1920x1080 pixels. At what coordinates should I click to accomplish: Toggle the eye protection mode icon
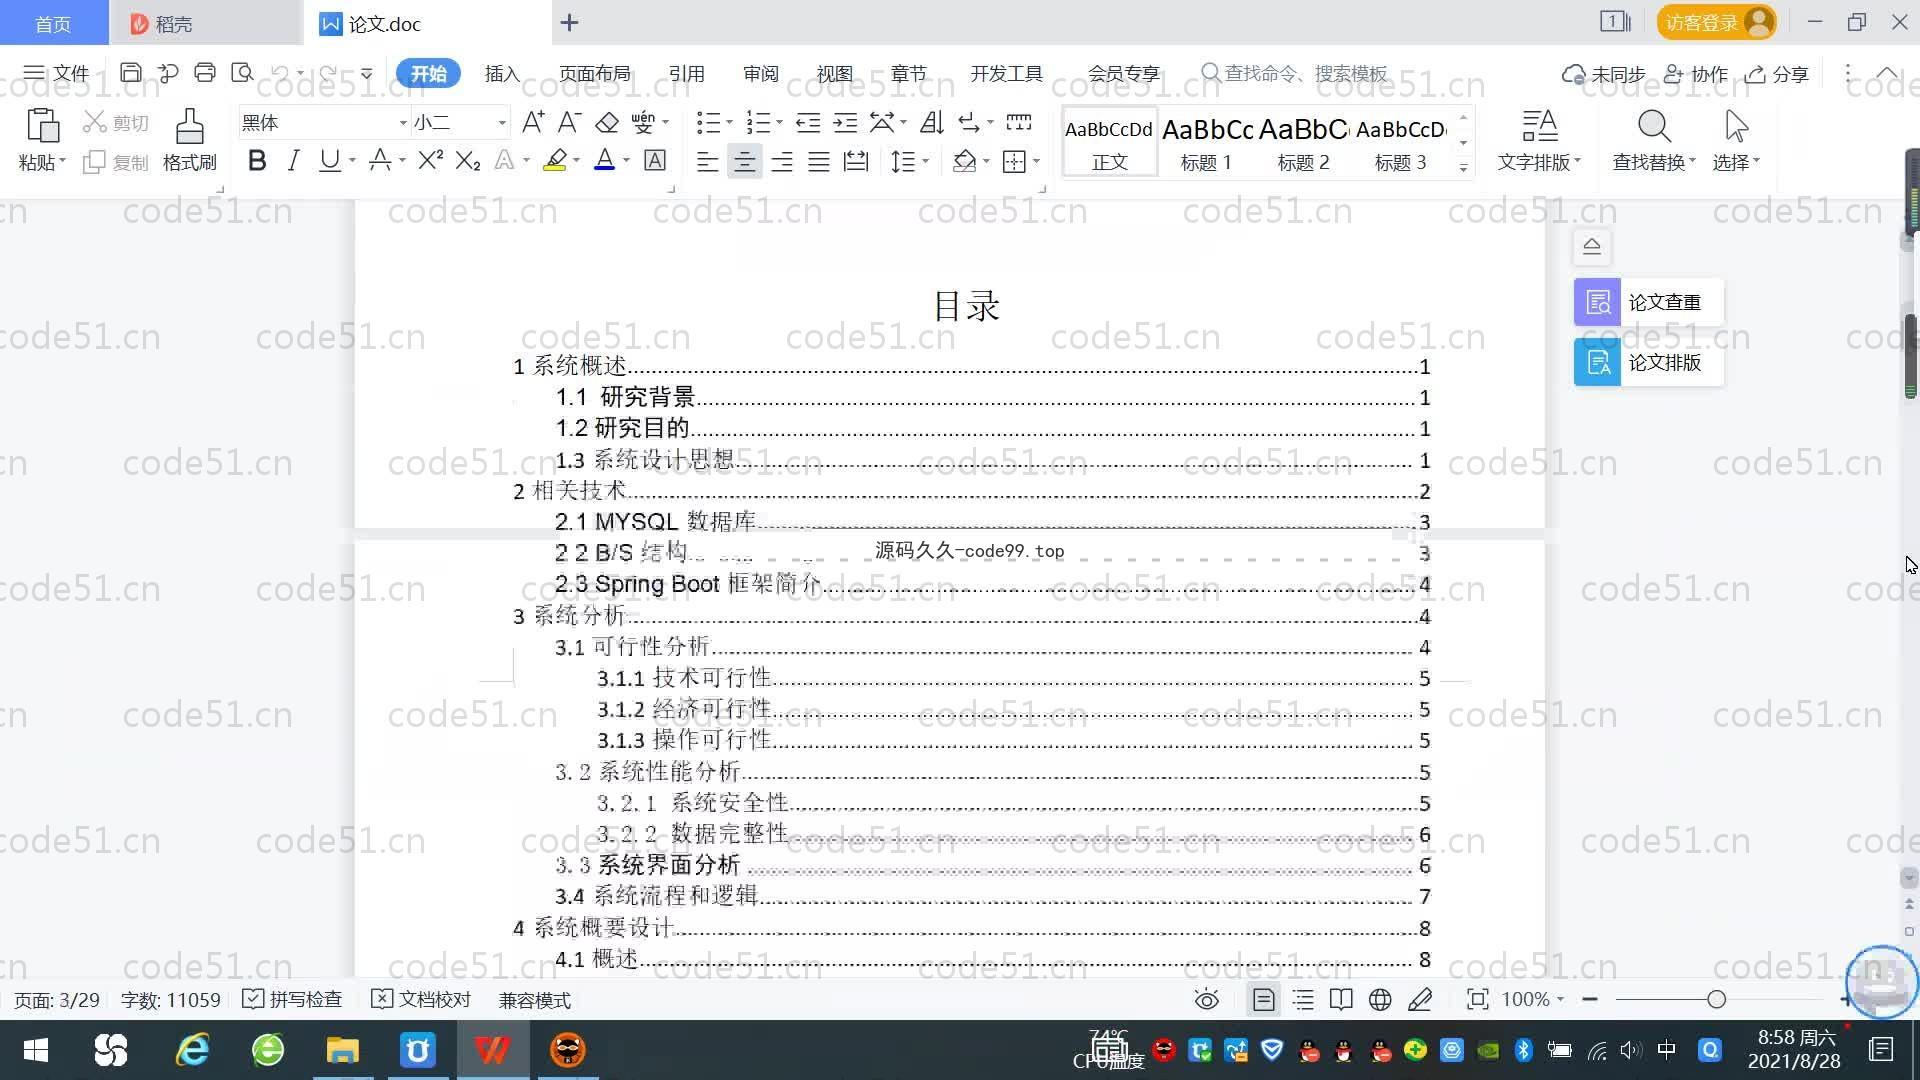(1207, 1000)
